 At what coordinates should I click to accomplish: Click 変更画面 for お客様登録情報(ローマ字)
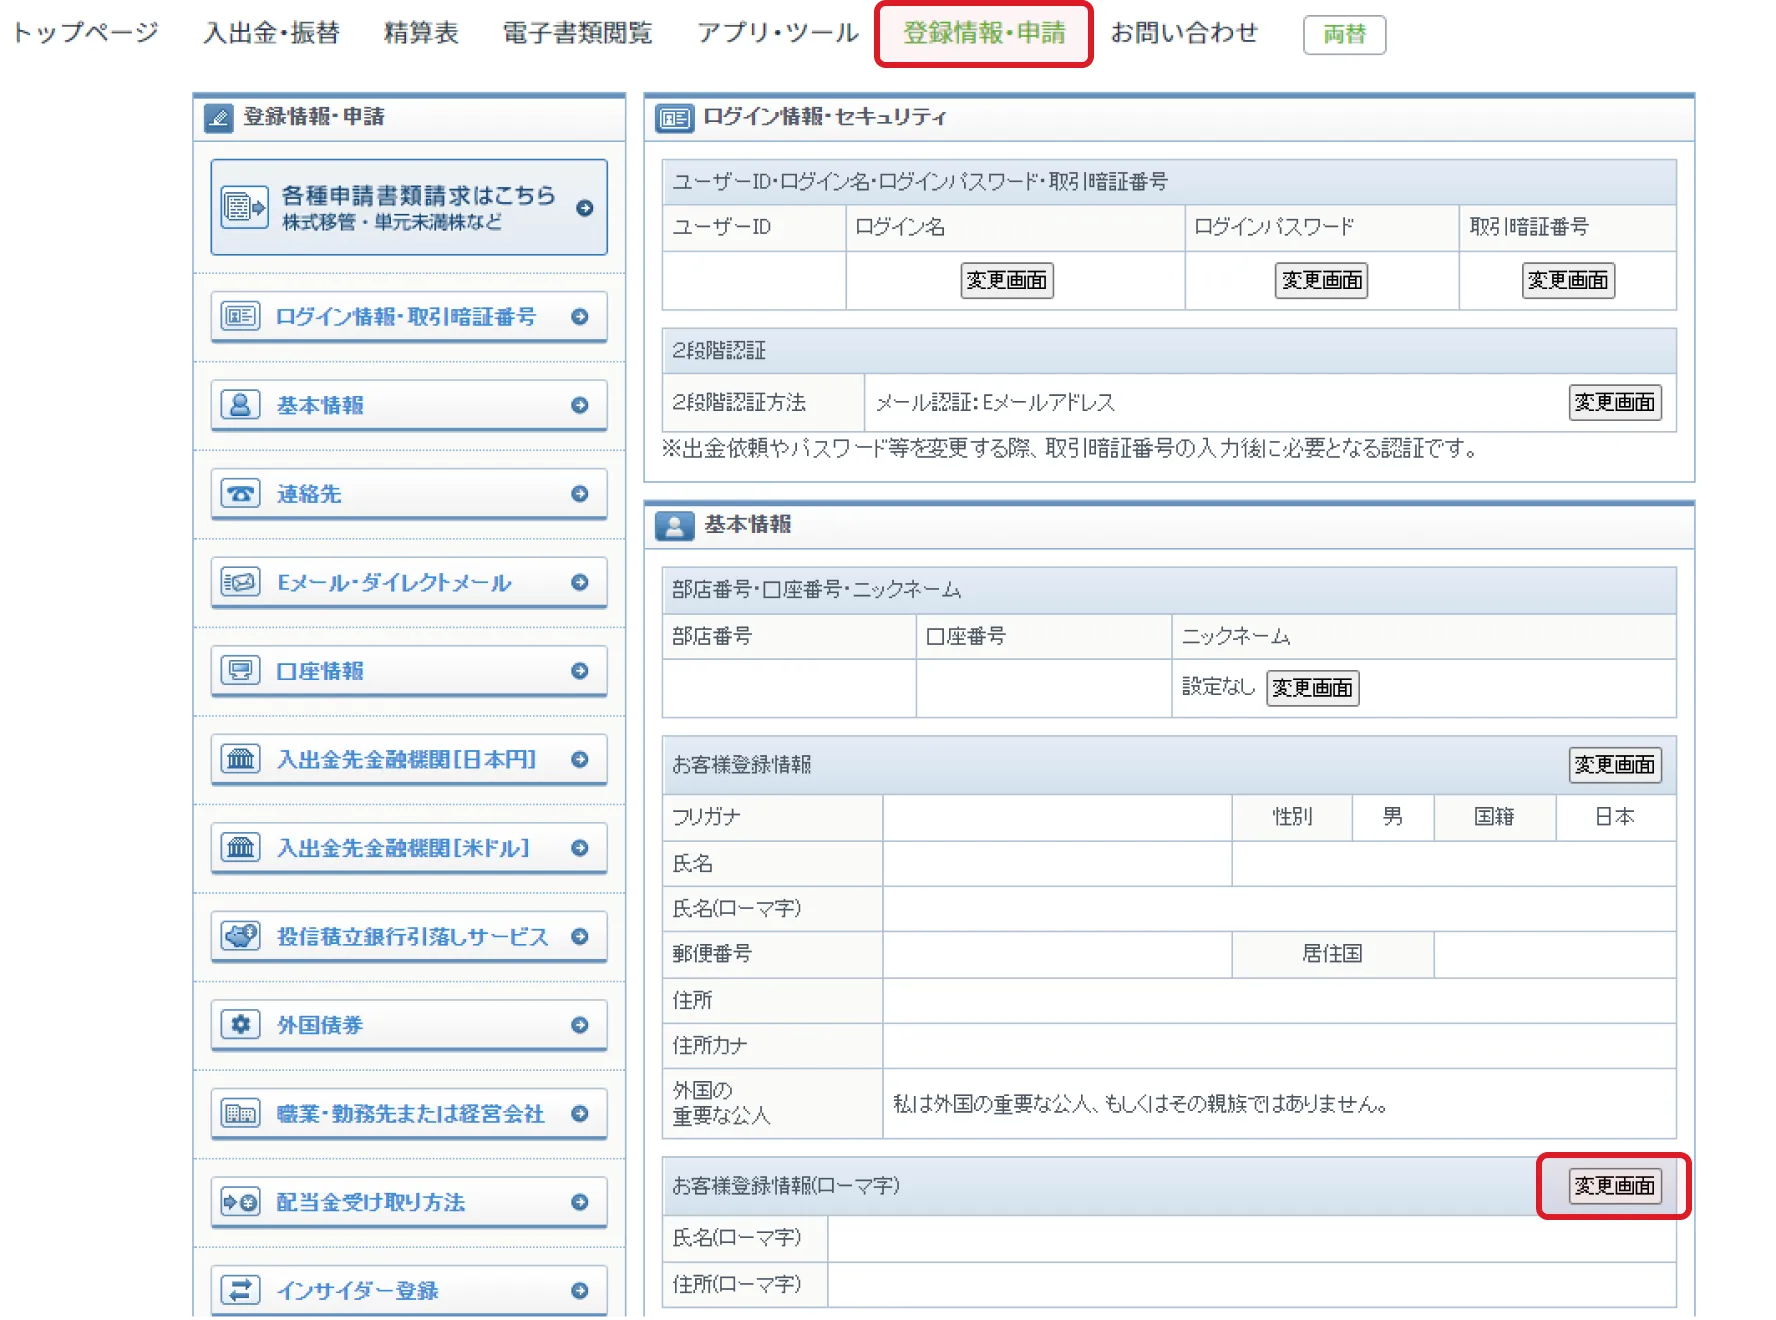[x=1614, y=1186]
